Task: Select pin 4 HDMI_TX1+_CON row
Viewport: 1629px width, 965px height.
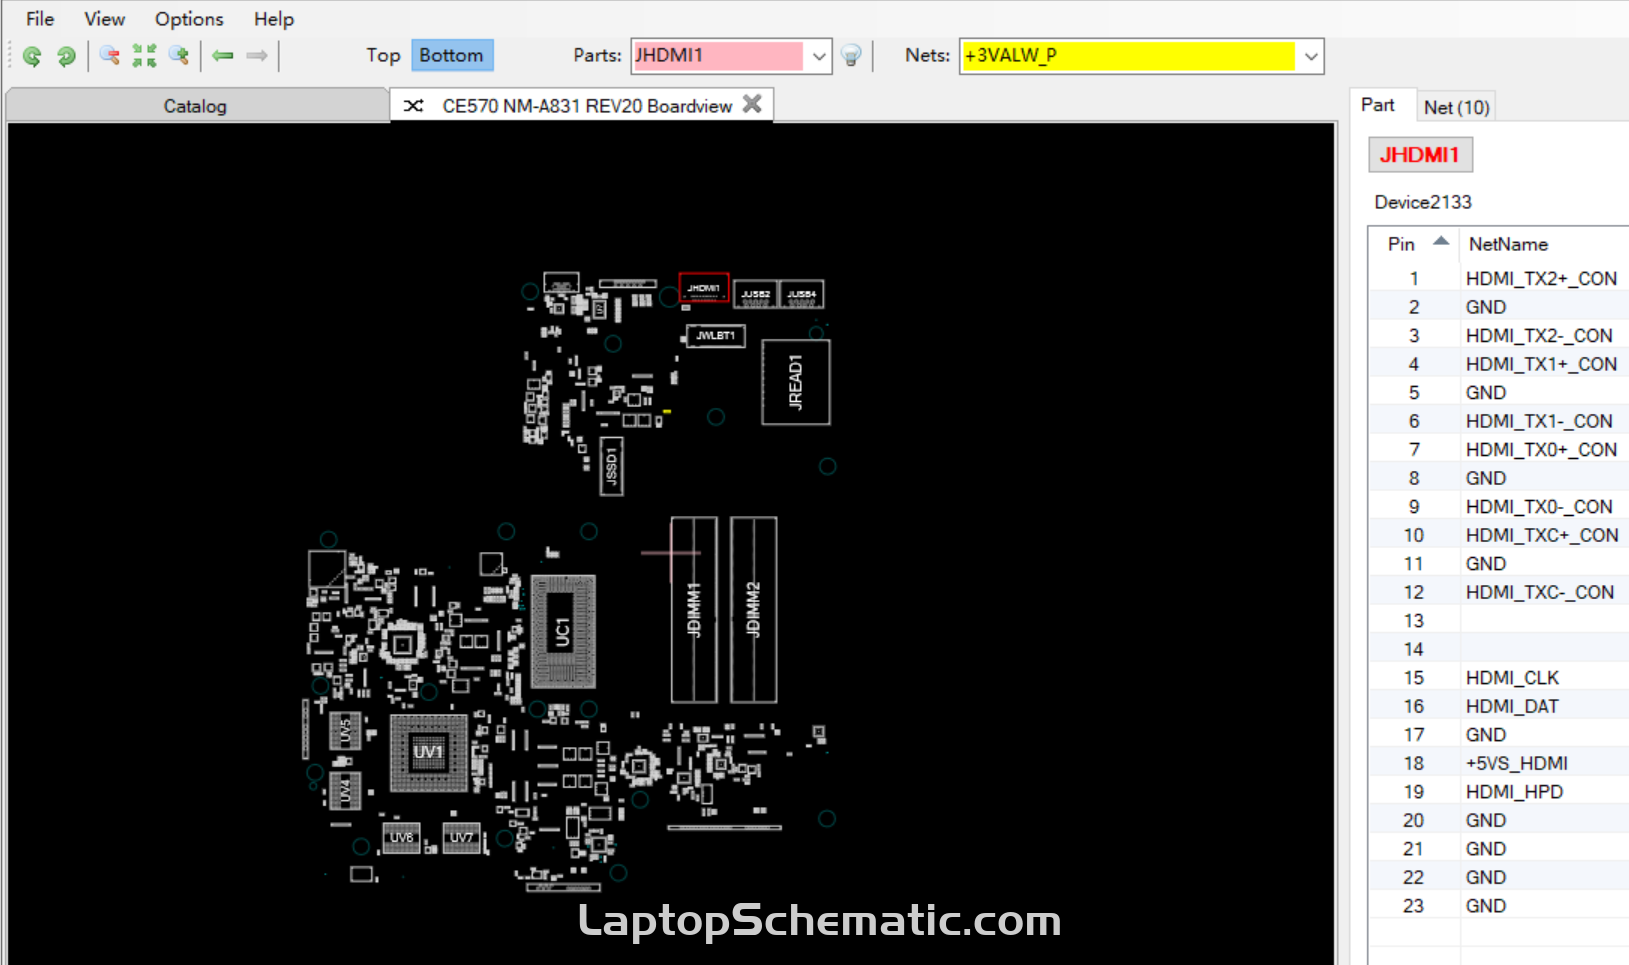Action: click(1499, 364)
